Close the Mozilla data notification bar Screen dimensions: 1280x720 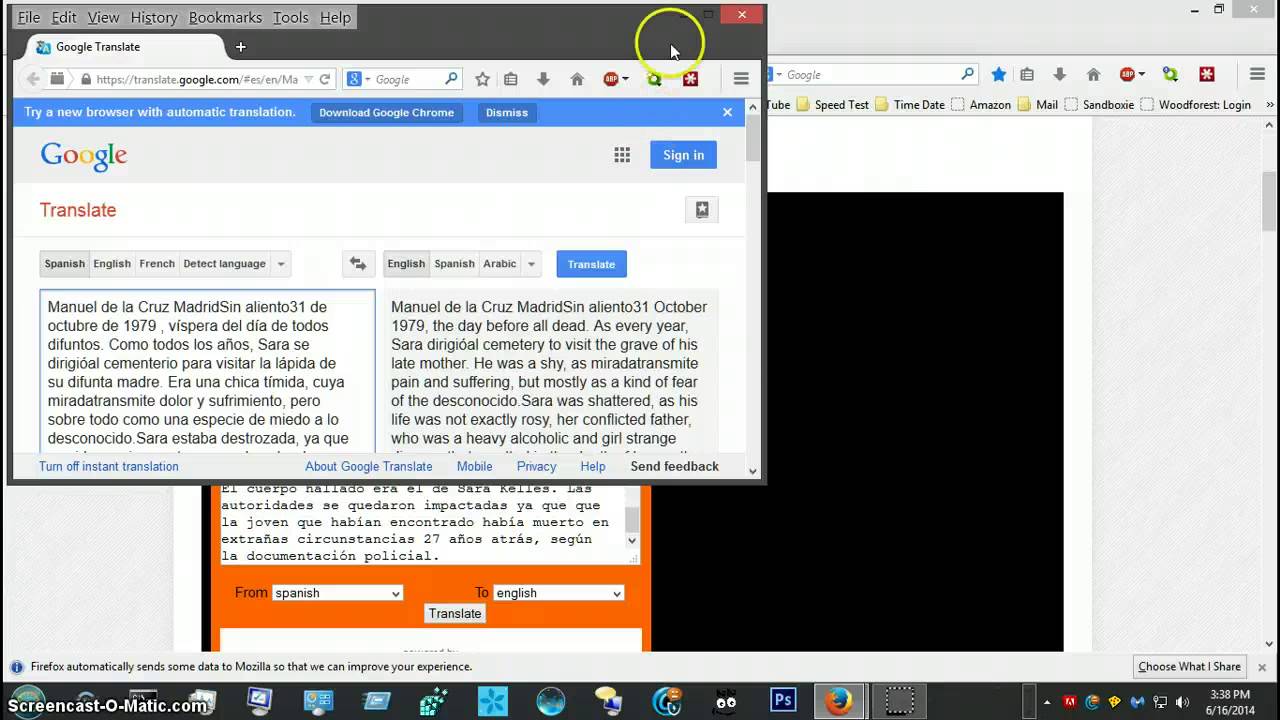coord(1262,667)
